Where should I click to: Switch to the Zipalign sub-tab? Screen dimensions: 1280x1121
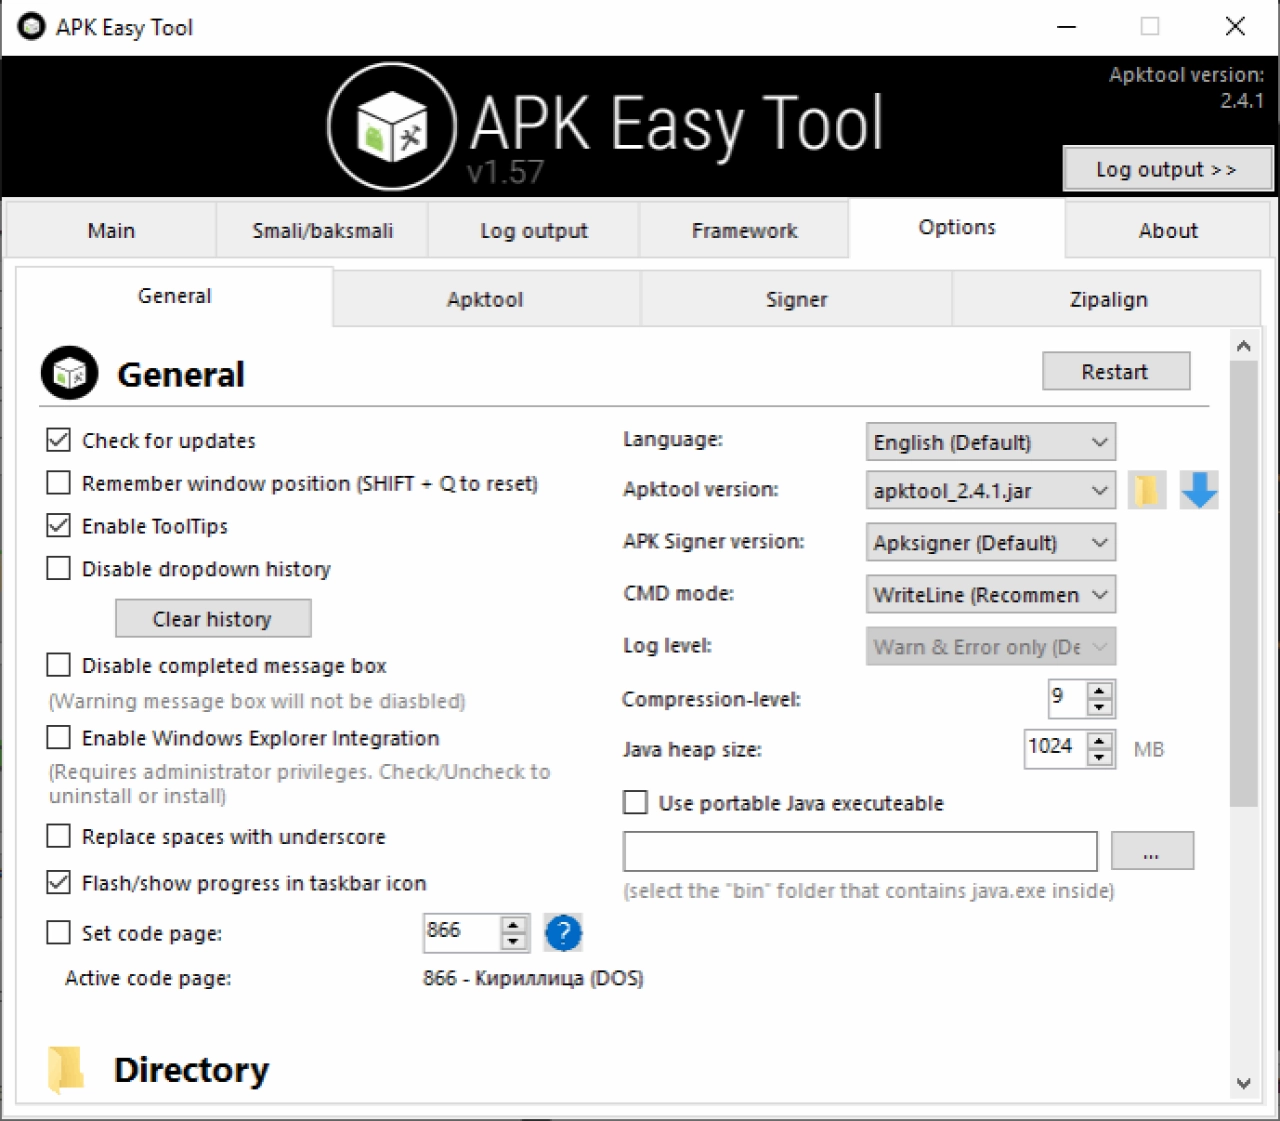(x=1108, y=299)
